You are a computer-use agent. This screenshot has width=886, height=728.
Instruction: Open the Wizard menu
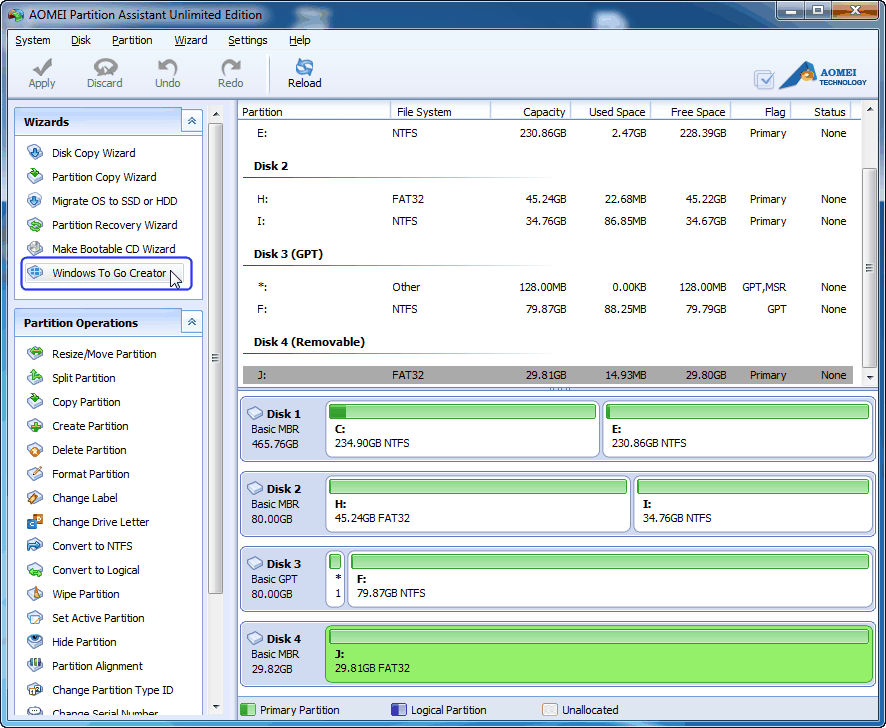pos(190,40)
